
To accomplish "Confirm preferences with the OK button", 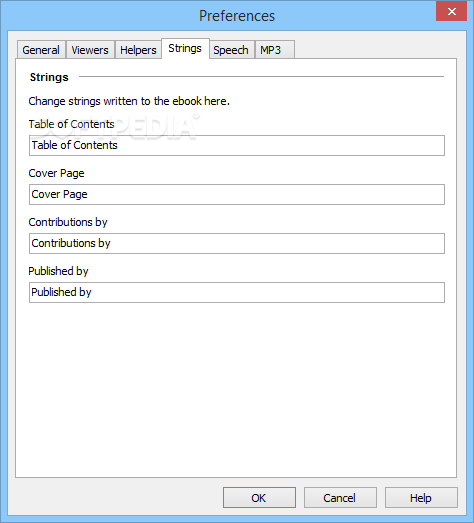I will click(x=259, y=498).
